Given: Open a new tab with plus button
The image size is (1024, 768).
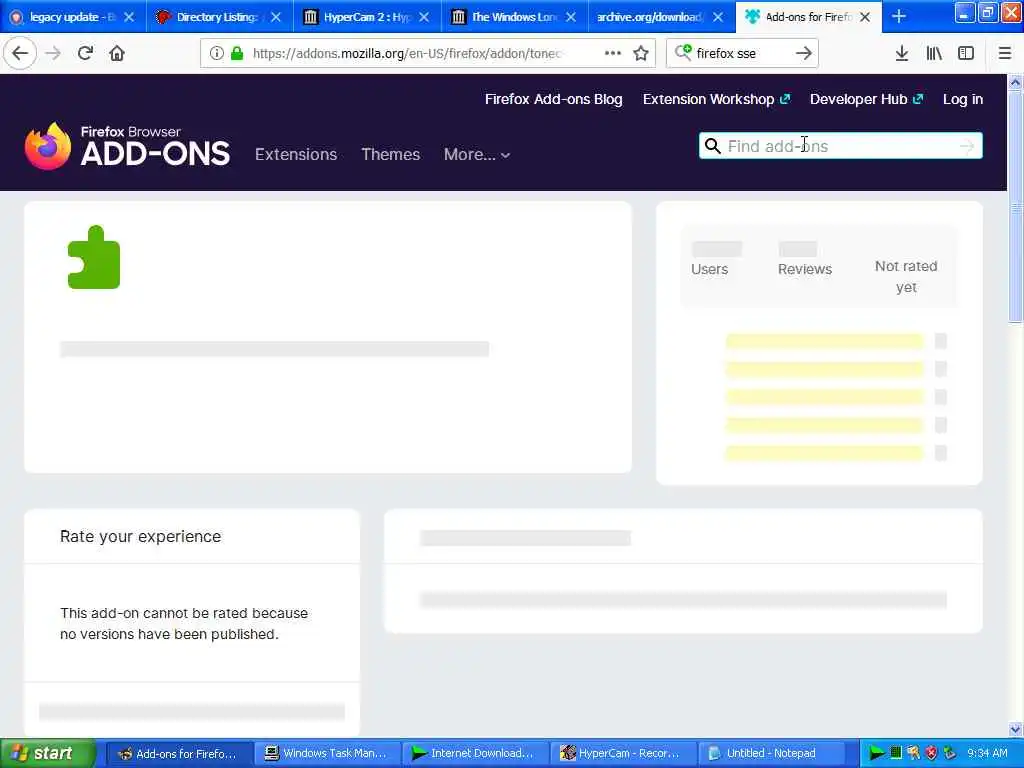Looking at the screenshot, I should coord(899,16).
